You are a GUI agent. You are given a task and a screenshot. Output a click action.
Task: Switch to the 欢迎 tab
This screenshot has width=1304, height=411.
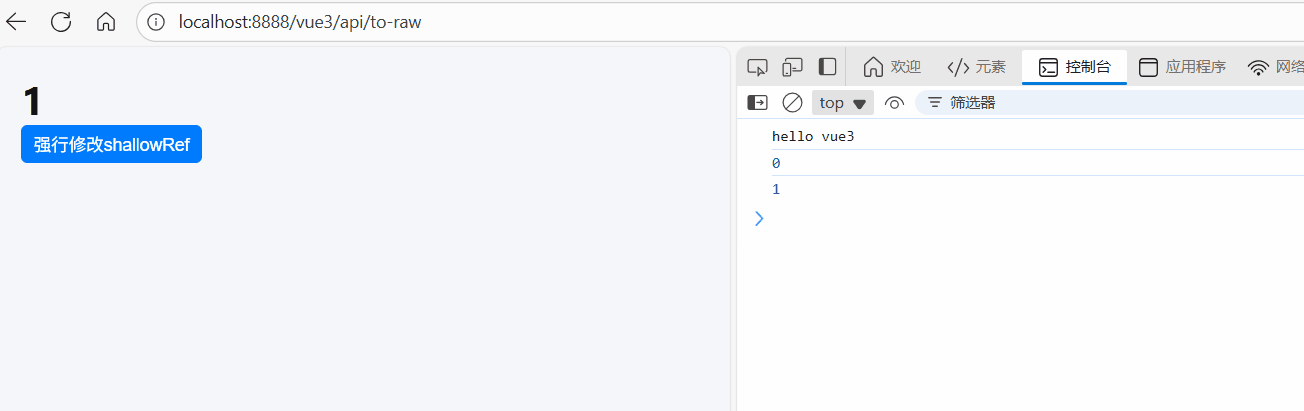(892, 67)
